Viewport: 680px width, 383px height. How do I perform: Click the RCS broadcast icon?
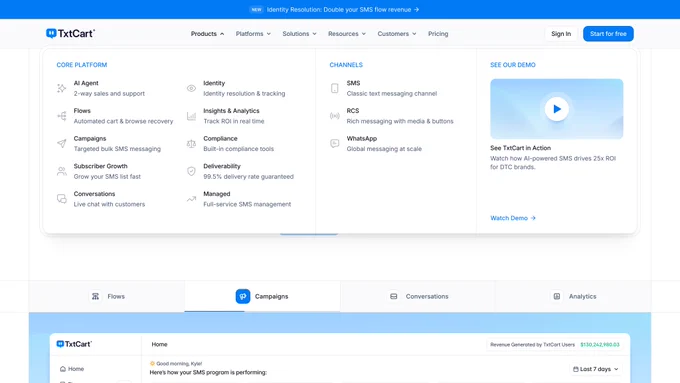coord(334,116)
